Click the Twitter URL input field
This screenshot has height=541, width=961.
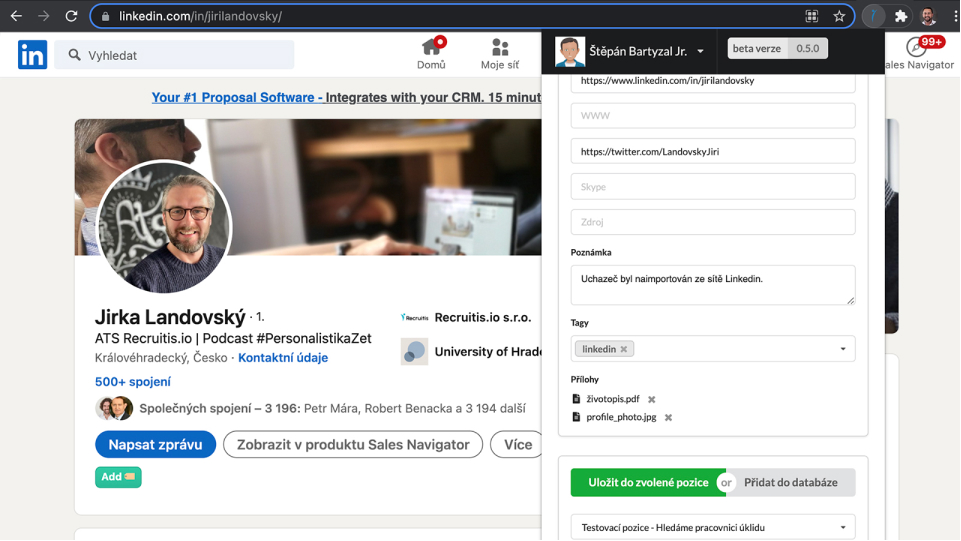click(x=713, y=151)
